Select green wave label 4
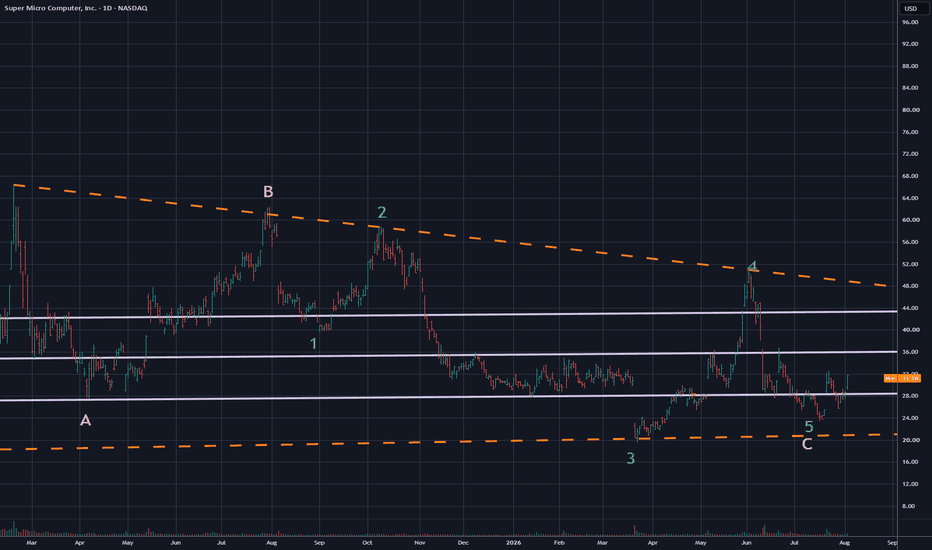The image size is (932, 550). [x=752, y=266]
